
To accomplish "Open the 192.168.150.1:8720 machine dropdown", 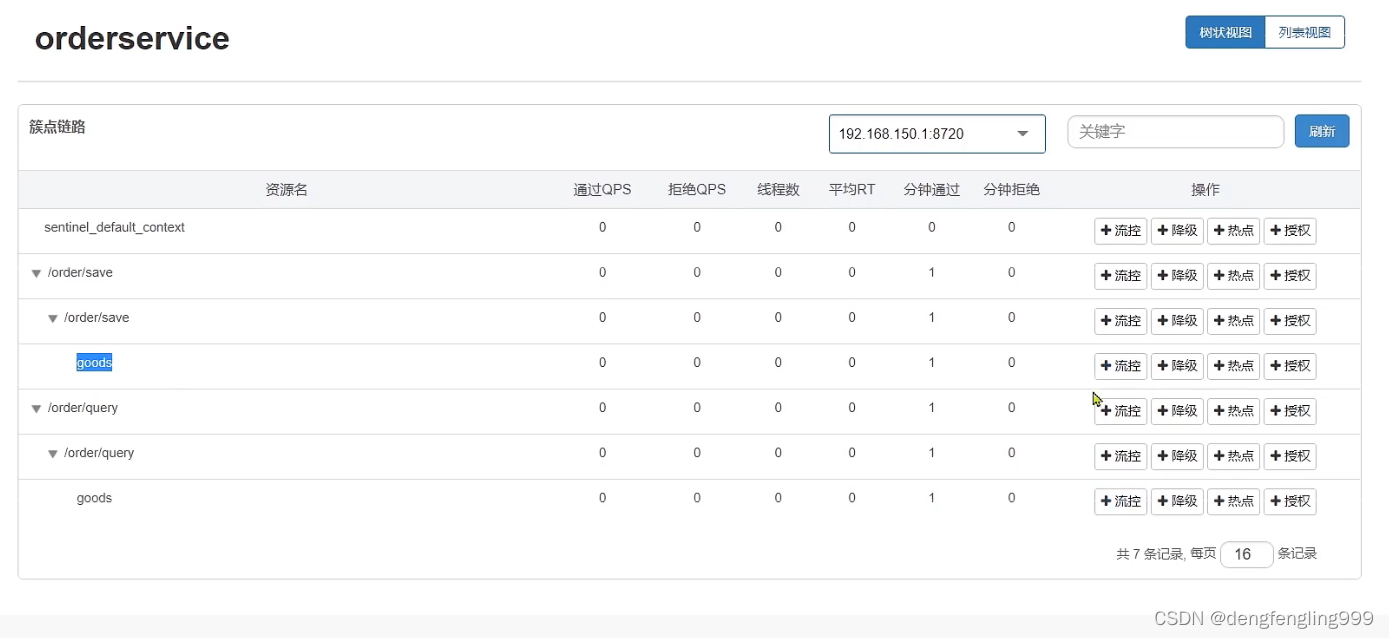I will (x=936, y=134).
